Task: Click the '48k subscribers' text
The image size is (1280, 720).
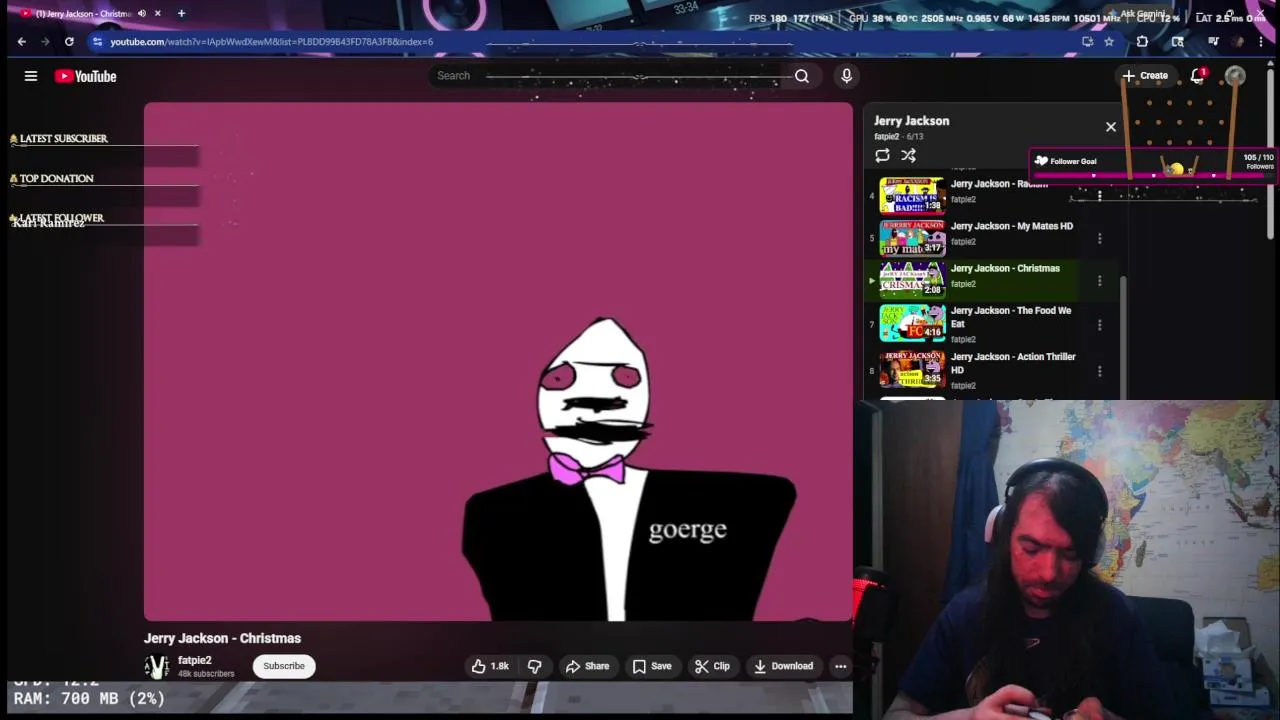Action: coord(206,674)
